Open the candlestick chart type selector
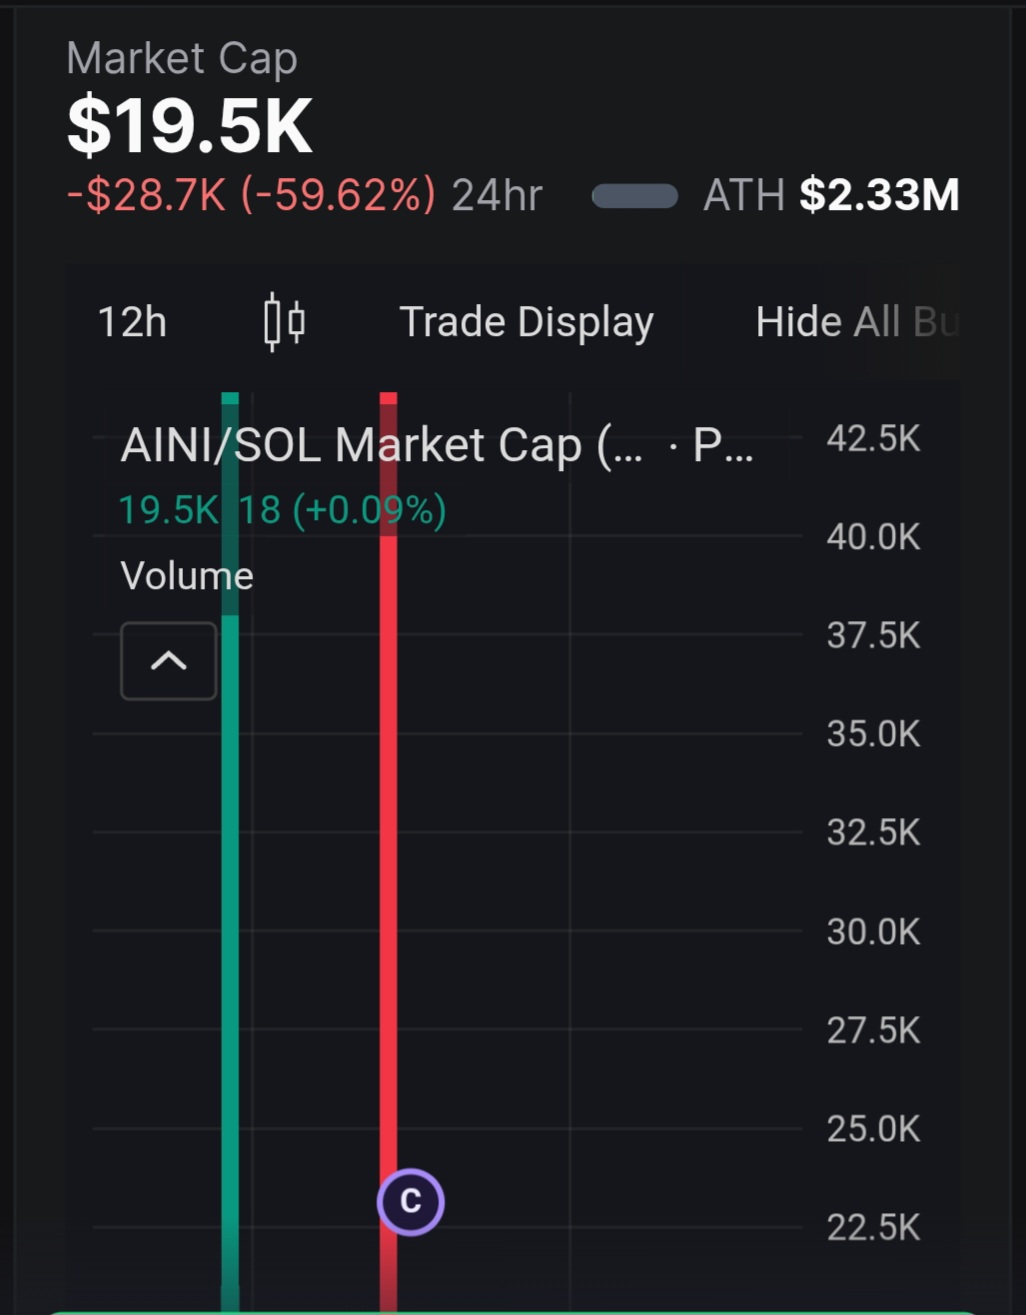Viewport: 1026px width, 1315px height. pyautogui.click(x=284, y=322)
